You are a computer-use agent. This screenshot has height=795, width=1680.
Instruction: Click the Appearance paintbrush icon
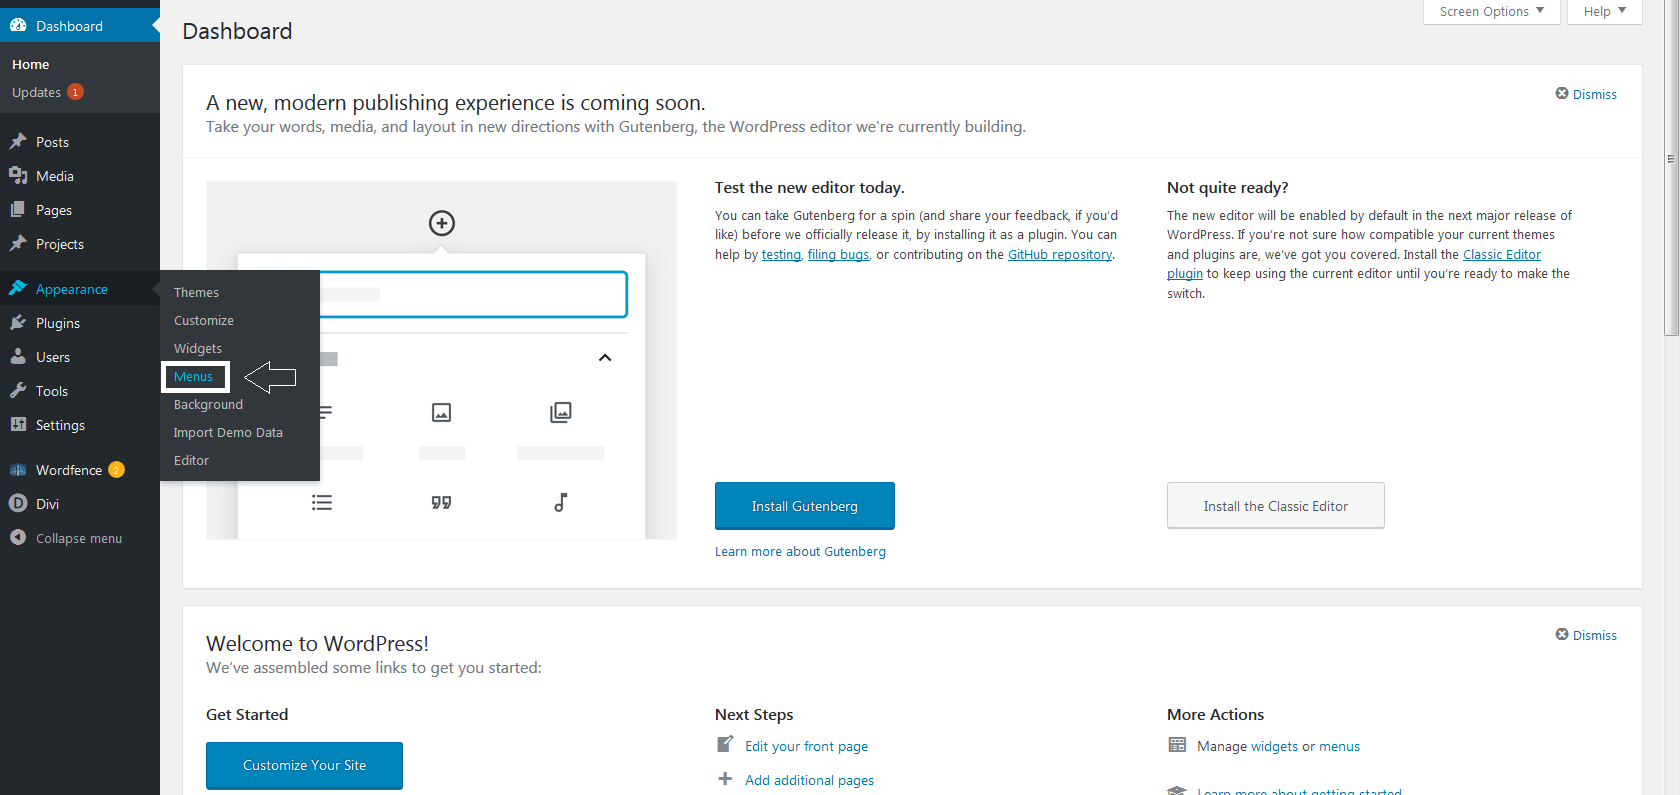pyautogui.click(x=18, y=289)
